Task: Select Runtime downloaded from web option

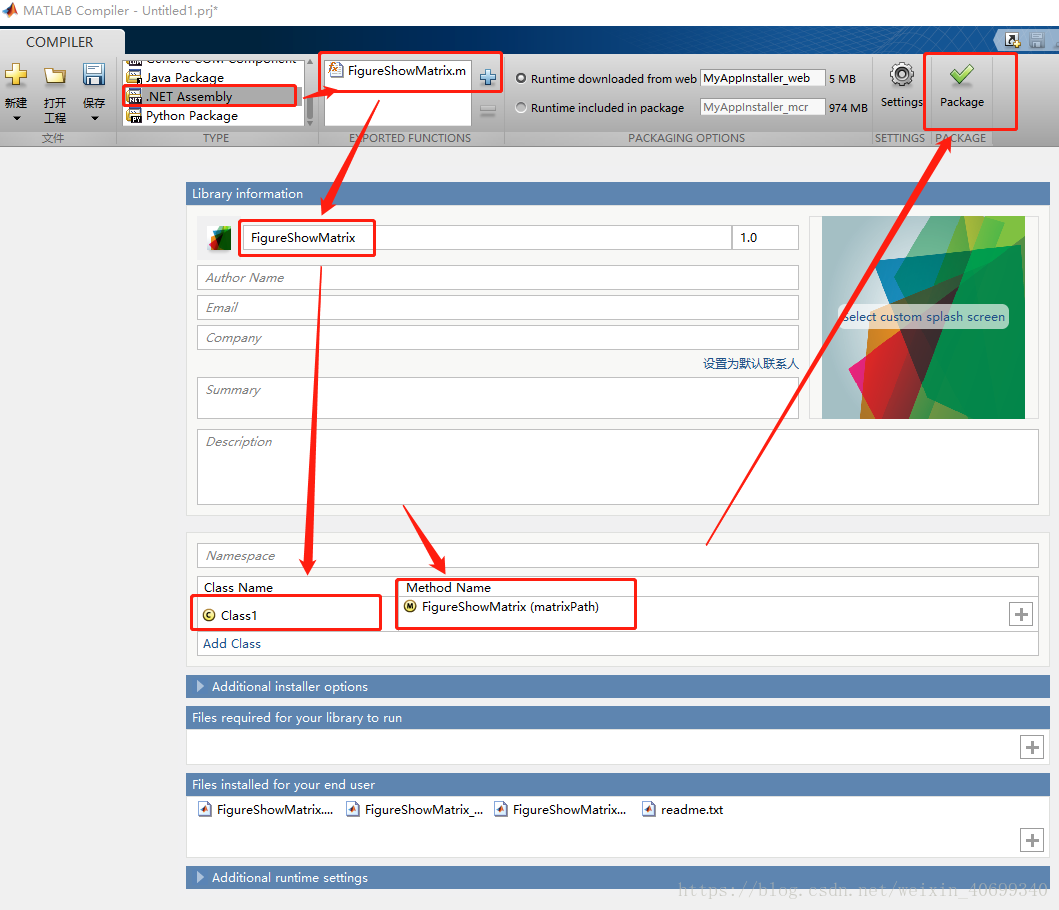Action: [521, 78]
